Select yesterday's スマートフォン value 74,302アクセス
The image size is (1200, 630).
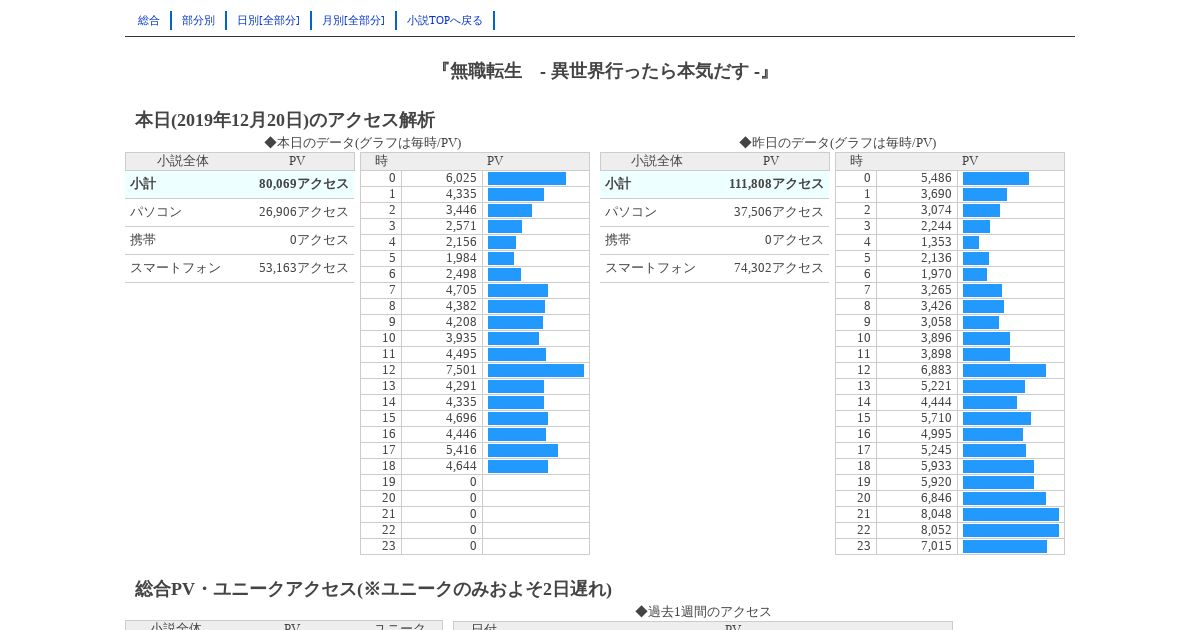pyautogui.click(x=779, y=268)
